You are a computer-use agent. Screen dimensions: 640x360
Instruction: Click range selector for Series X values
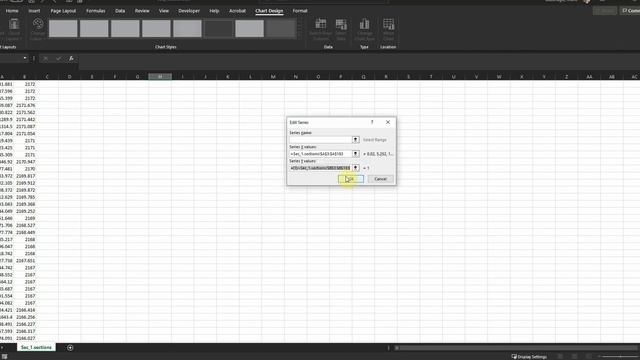(356, 154)
